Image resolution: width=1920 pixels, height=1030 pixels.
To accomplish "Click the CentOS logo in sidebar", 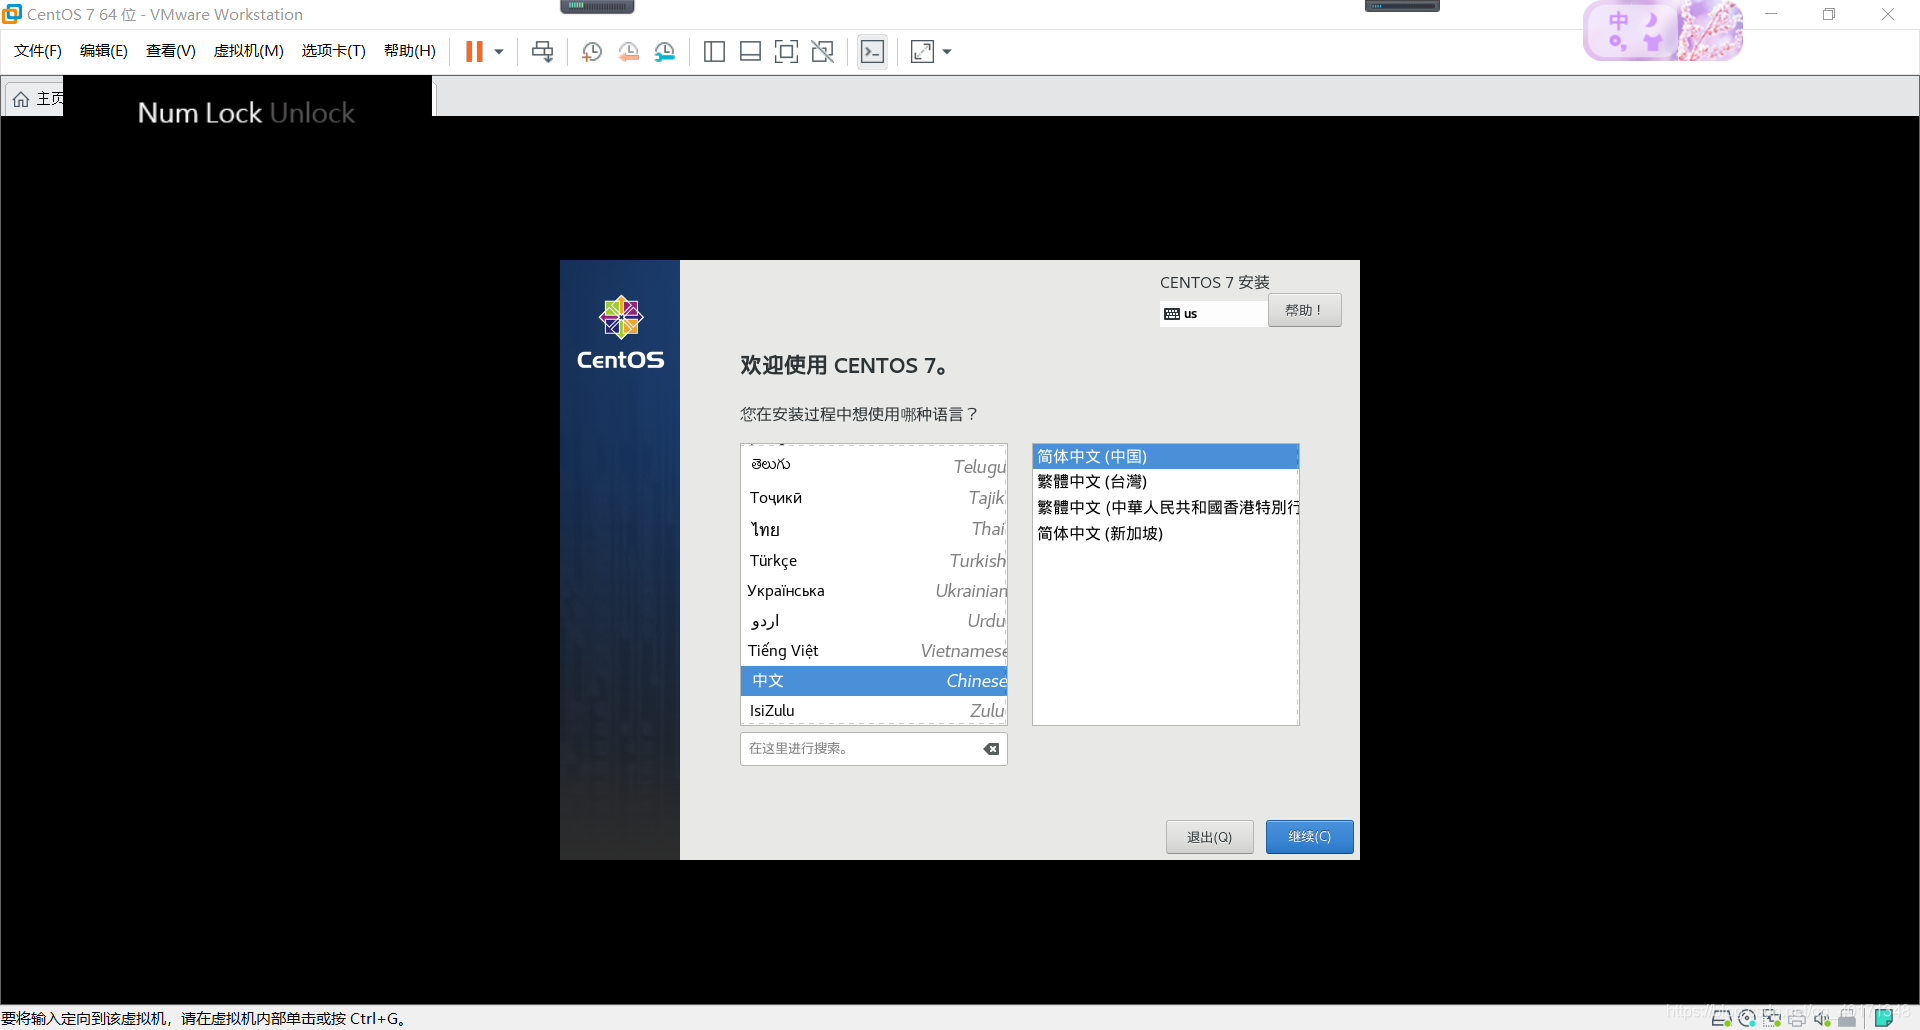I will click(620, 333).
